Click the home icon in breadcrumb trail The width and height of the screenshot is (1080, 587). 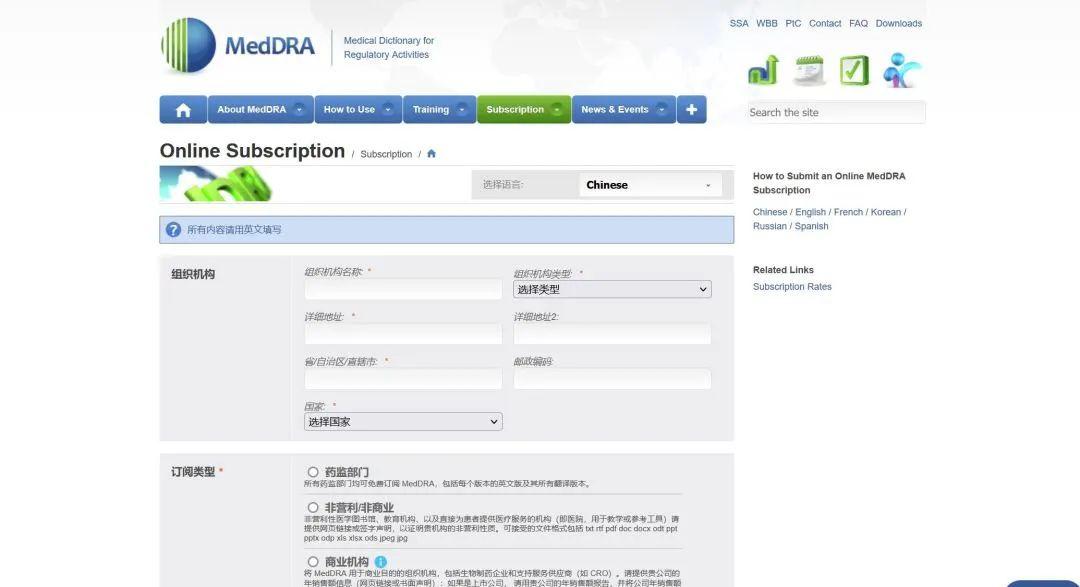[x=430, y=153]
